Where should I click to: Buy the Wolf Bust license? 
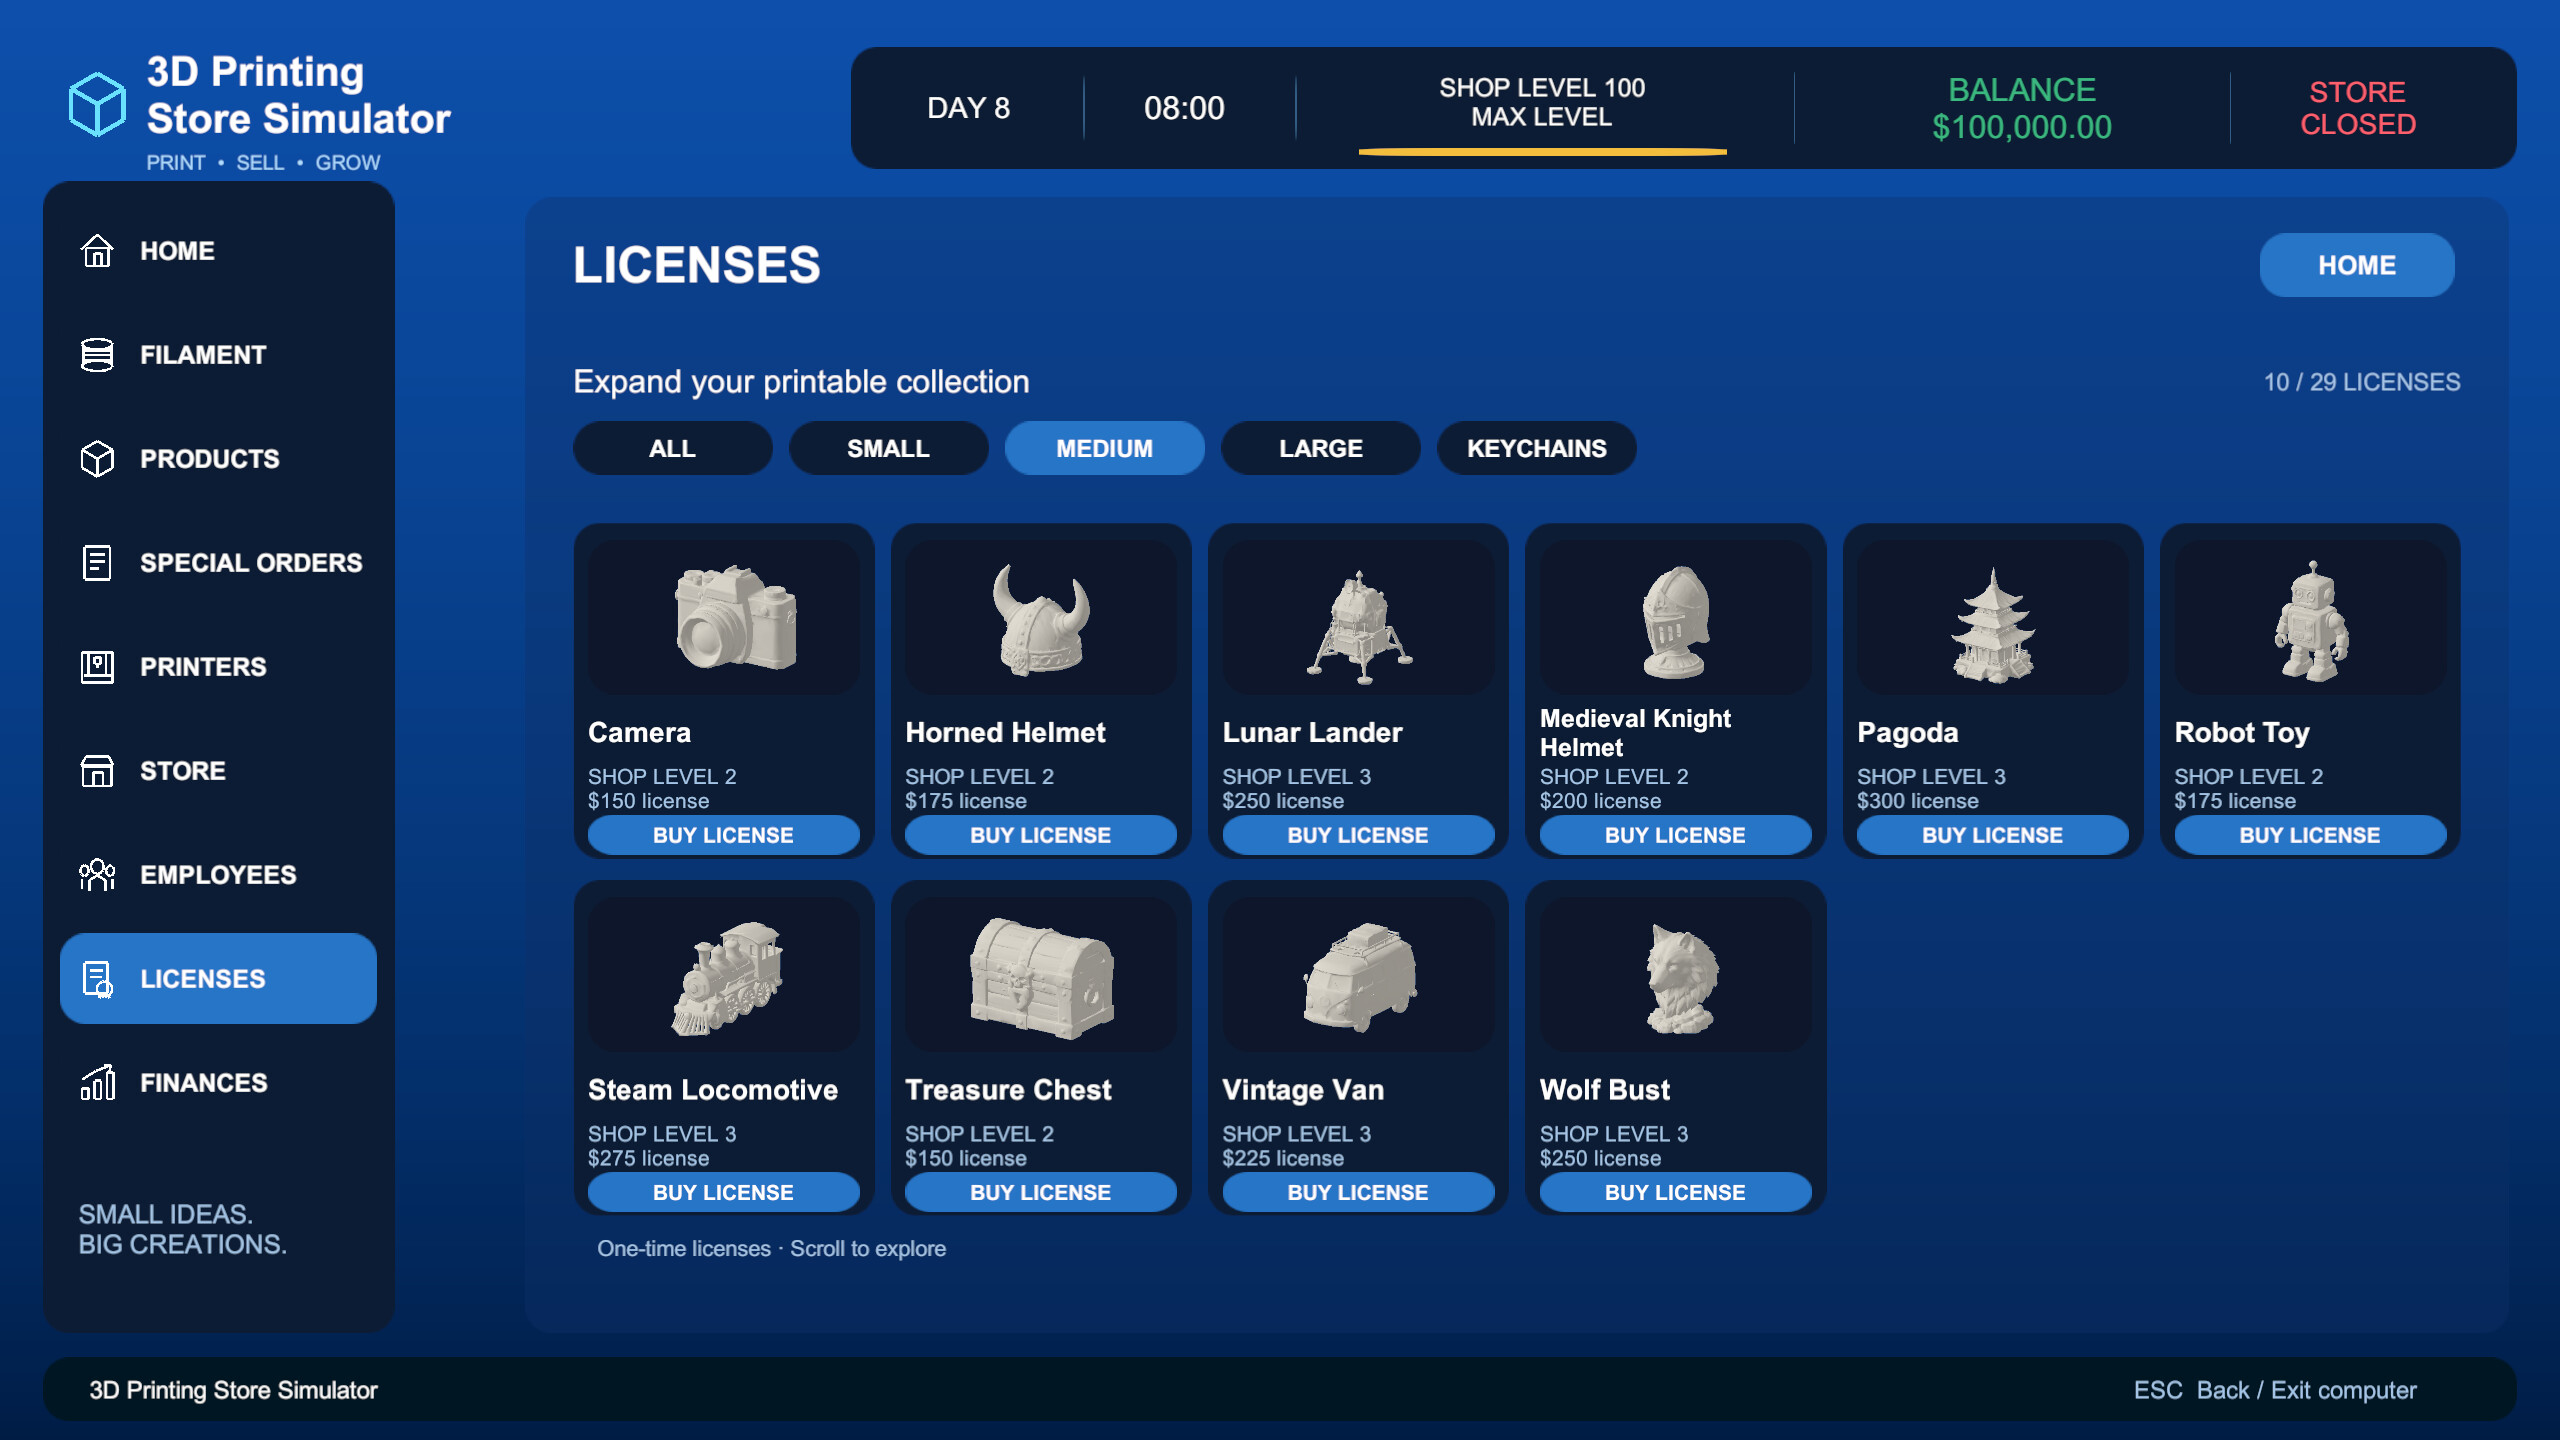1676,1192
